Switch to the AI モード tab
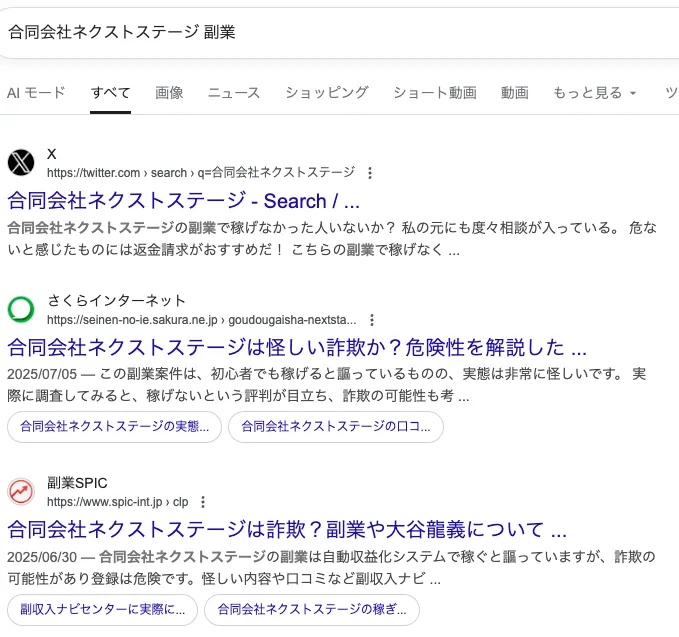This screenshot has height=637, width=679. tap(36, 93)
